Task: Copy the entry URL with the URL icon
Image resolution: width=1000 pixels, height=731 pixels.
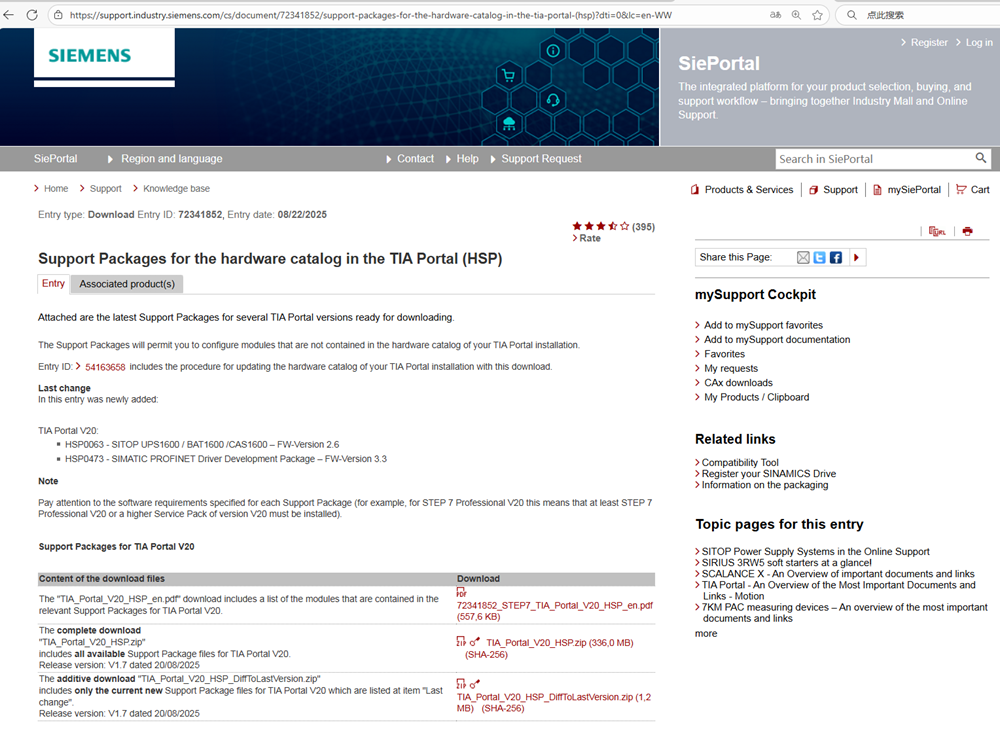Action: pyautogui.click(x=937, y=231)
